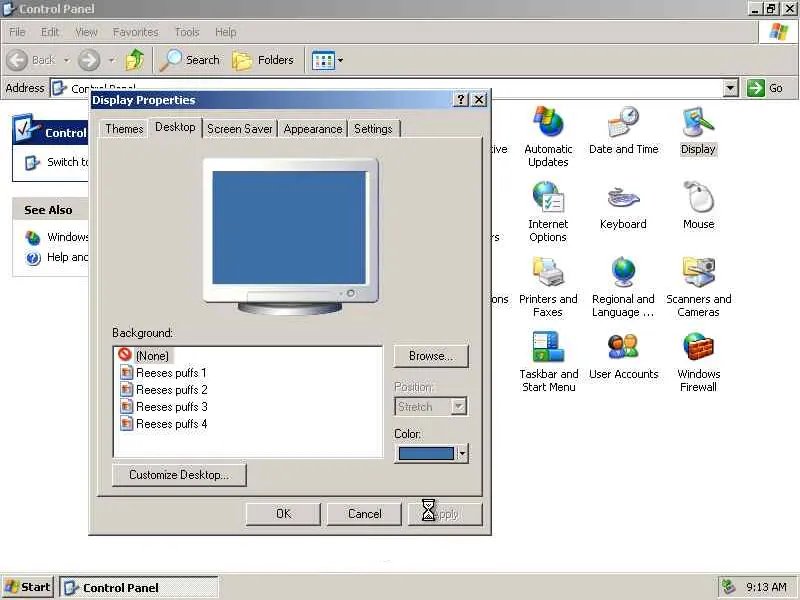Click the Cancel button
Image resolution: width=800 pixels, height=600 pixels.
point(364,513)
